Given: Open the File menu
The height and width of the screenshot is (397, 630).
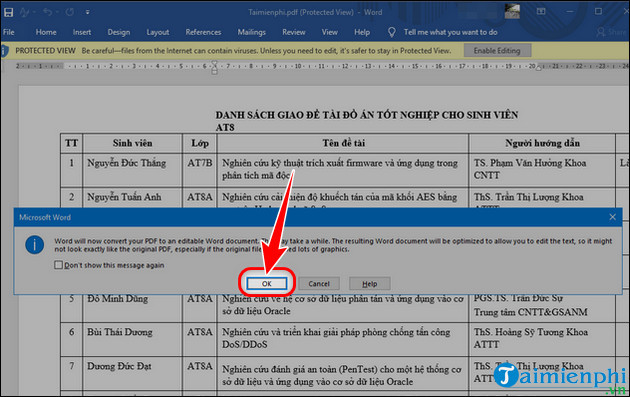Looking at the screenshot, I should (8, 32).
